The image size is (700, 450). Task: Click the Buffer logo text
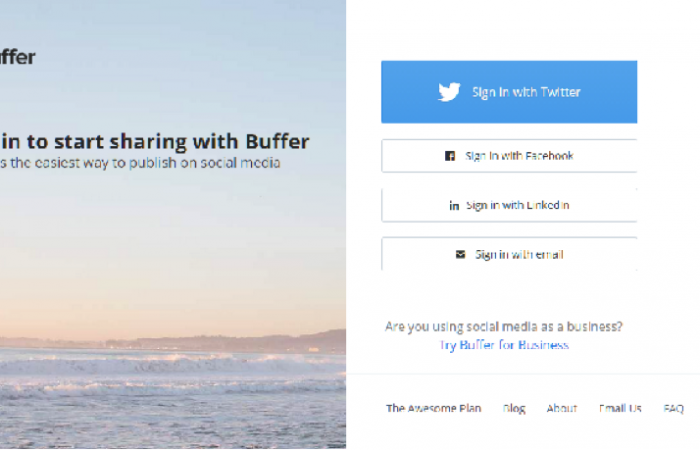(17, 57)
